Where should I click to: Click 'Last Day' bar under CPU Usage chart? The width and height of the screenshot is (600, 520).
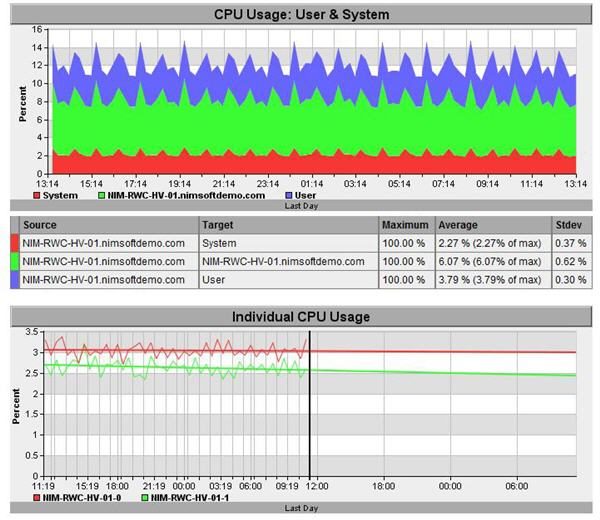(301, 206)
